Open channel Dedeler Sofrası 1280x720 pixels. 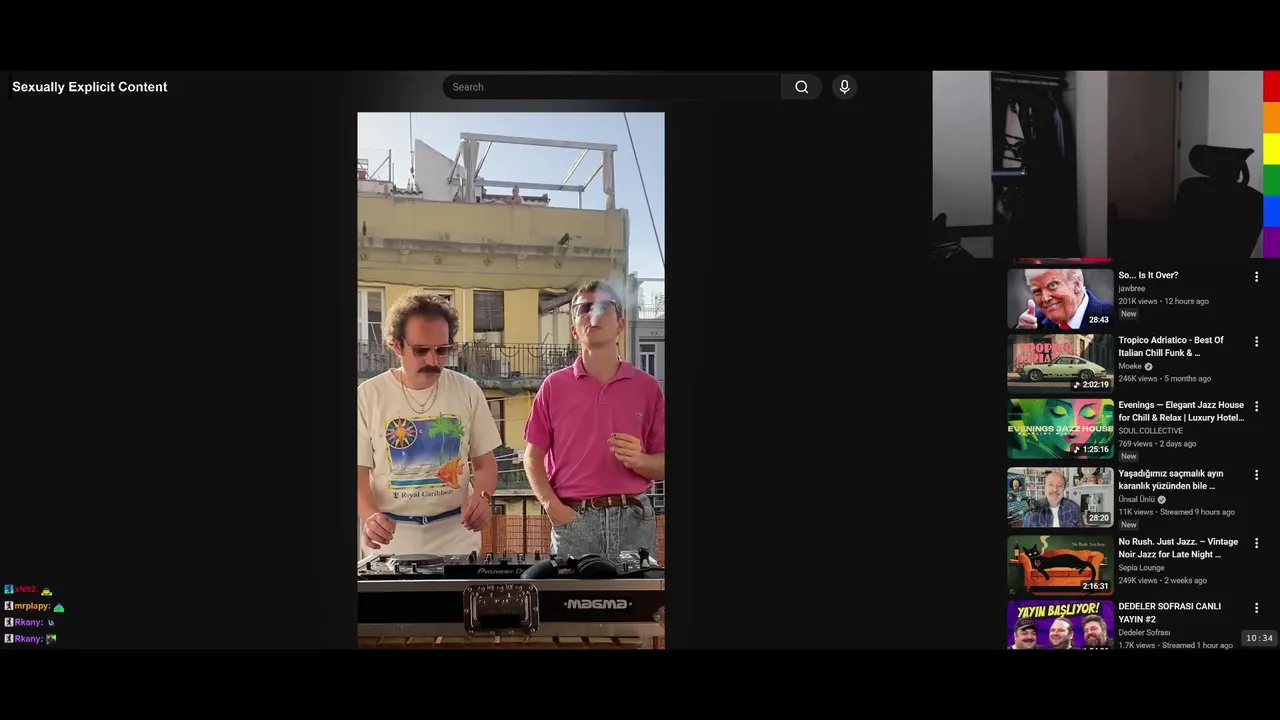click(x=1144, y=632)
